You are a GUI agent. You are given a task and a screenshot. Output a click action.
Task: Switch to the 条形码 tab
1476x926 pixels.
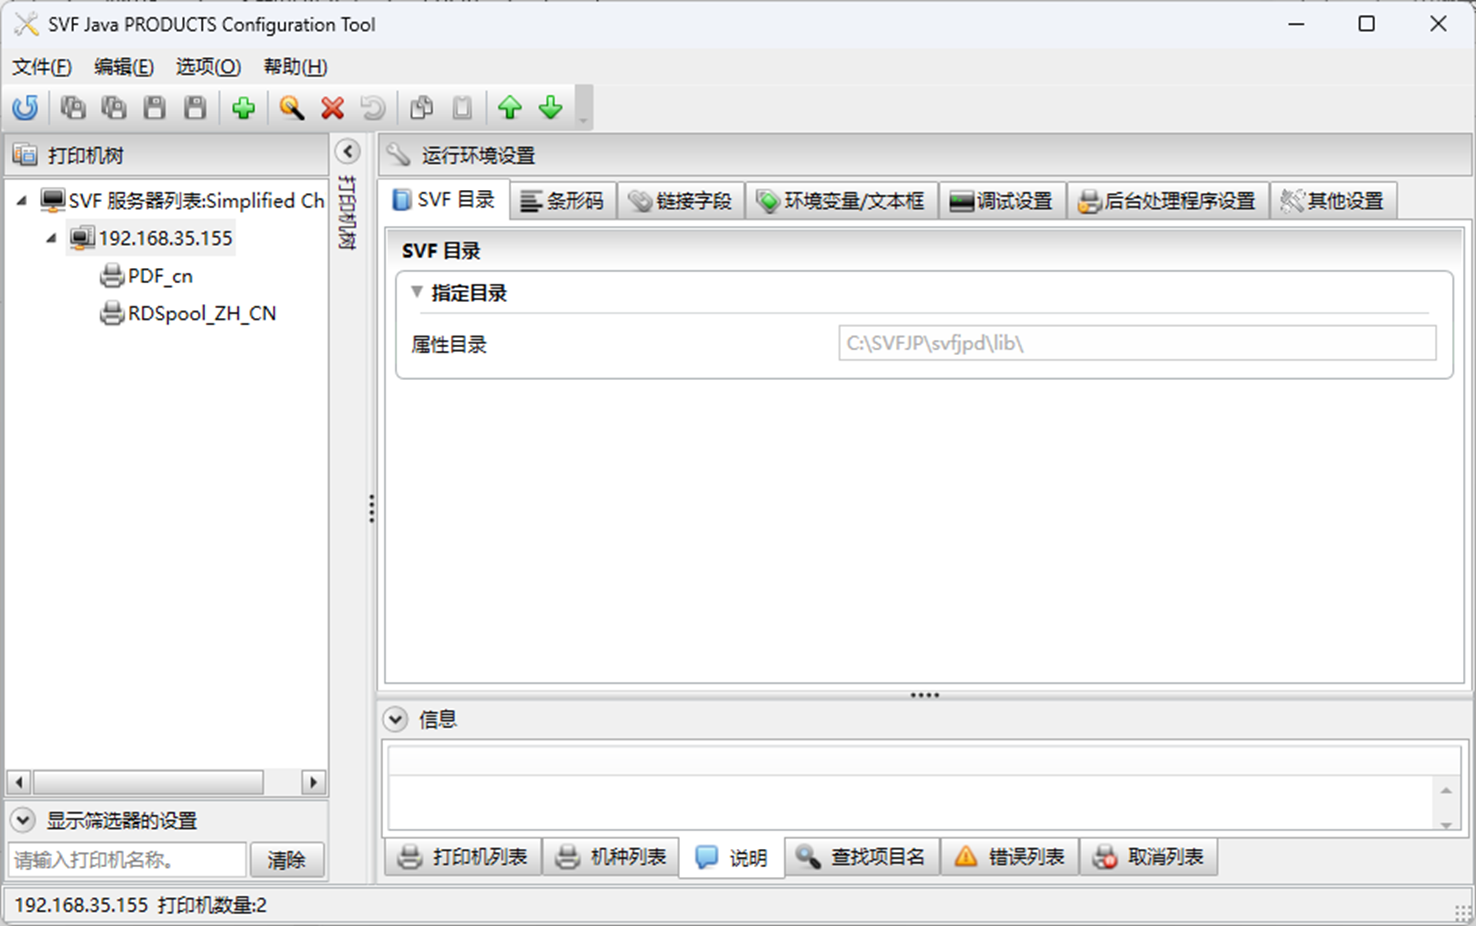pyautogui.click(x=563, y=201)
